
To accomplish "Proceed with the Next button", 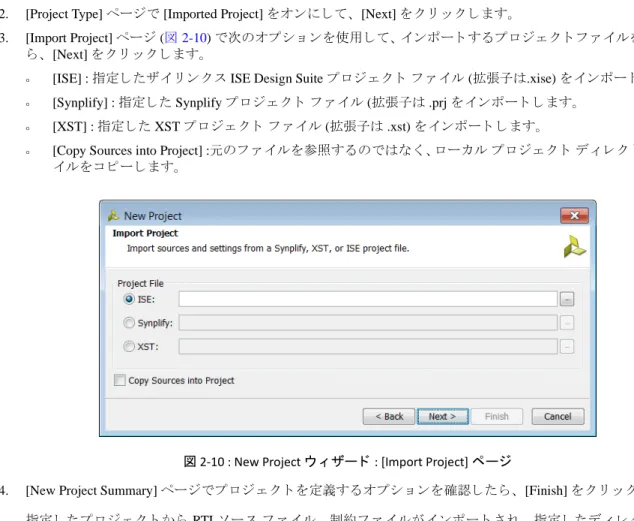I will (443, 416).
